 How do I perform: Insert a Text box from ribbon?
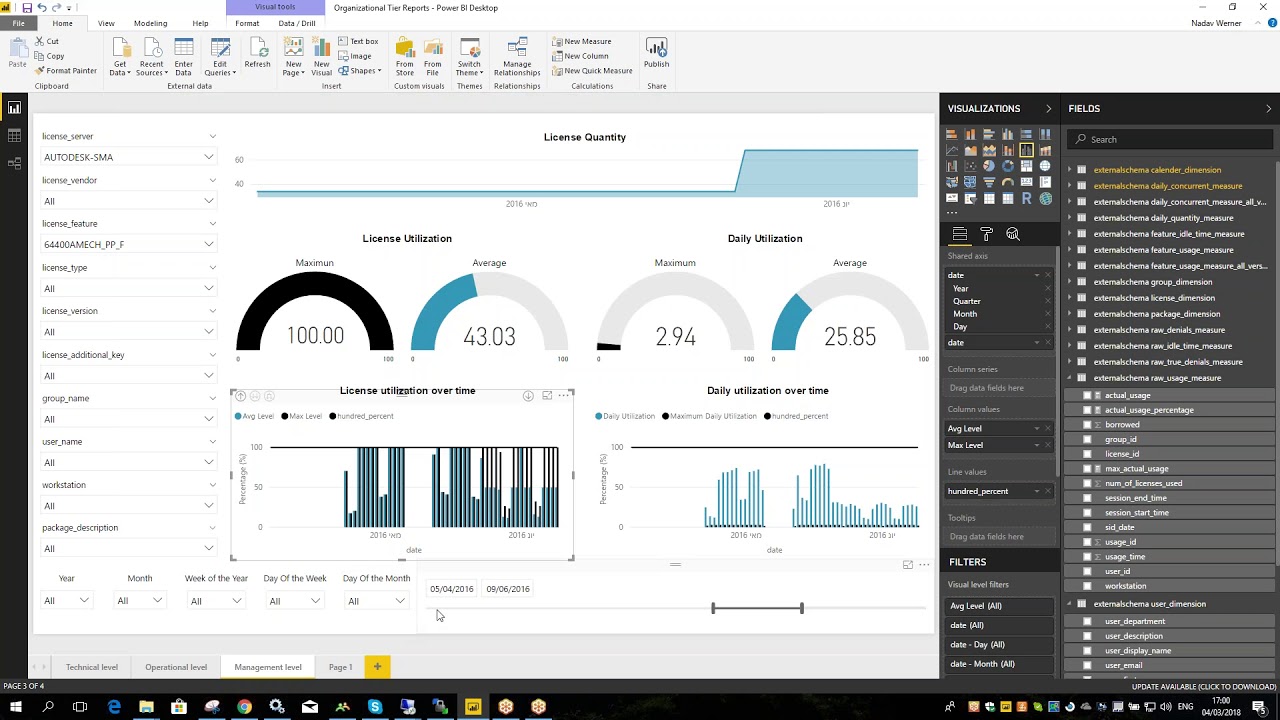[358, 41]
